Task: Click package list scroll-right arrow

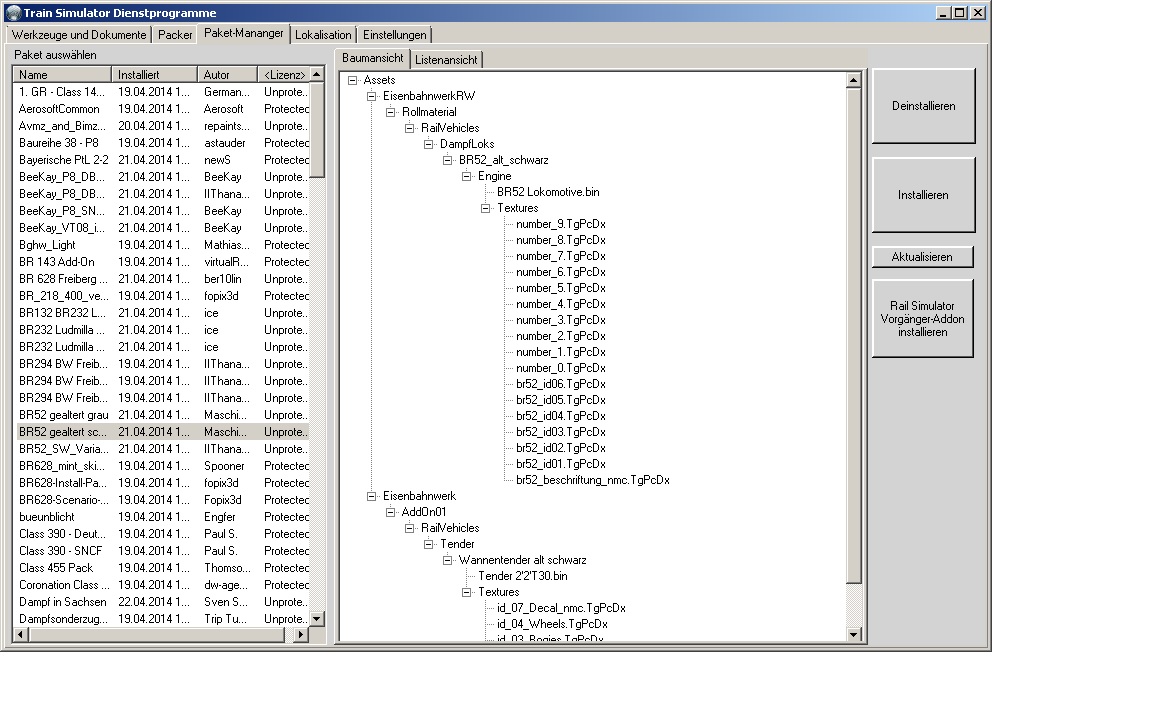Action: point(300,635)
